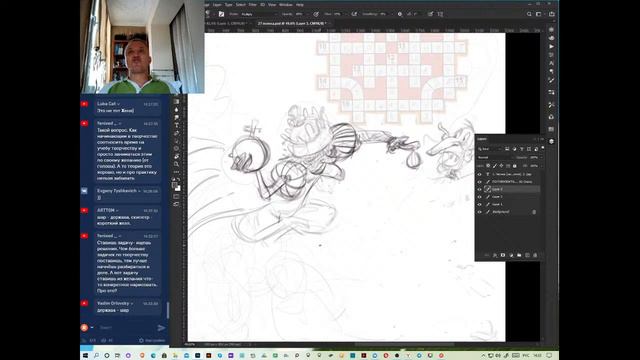Filter layers by pixel layers
The width and height of the screenshot is (640, 360).
[x=507, y=149]
